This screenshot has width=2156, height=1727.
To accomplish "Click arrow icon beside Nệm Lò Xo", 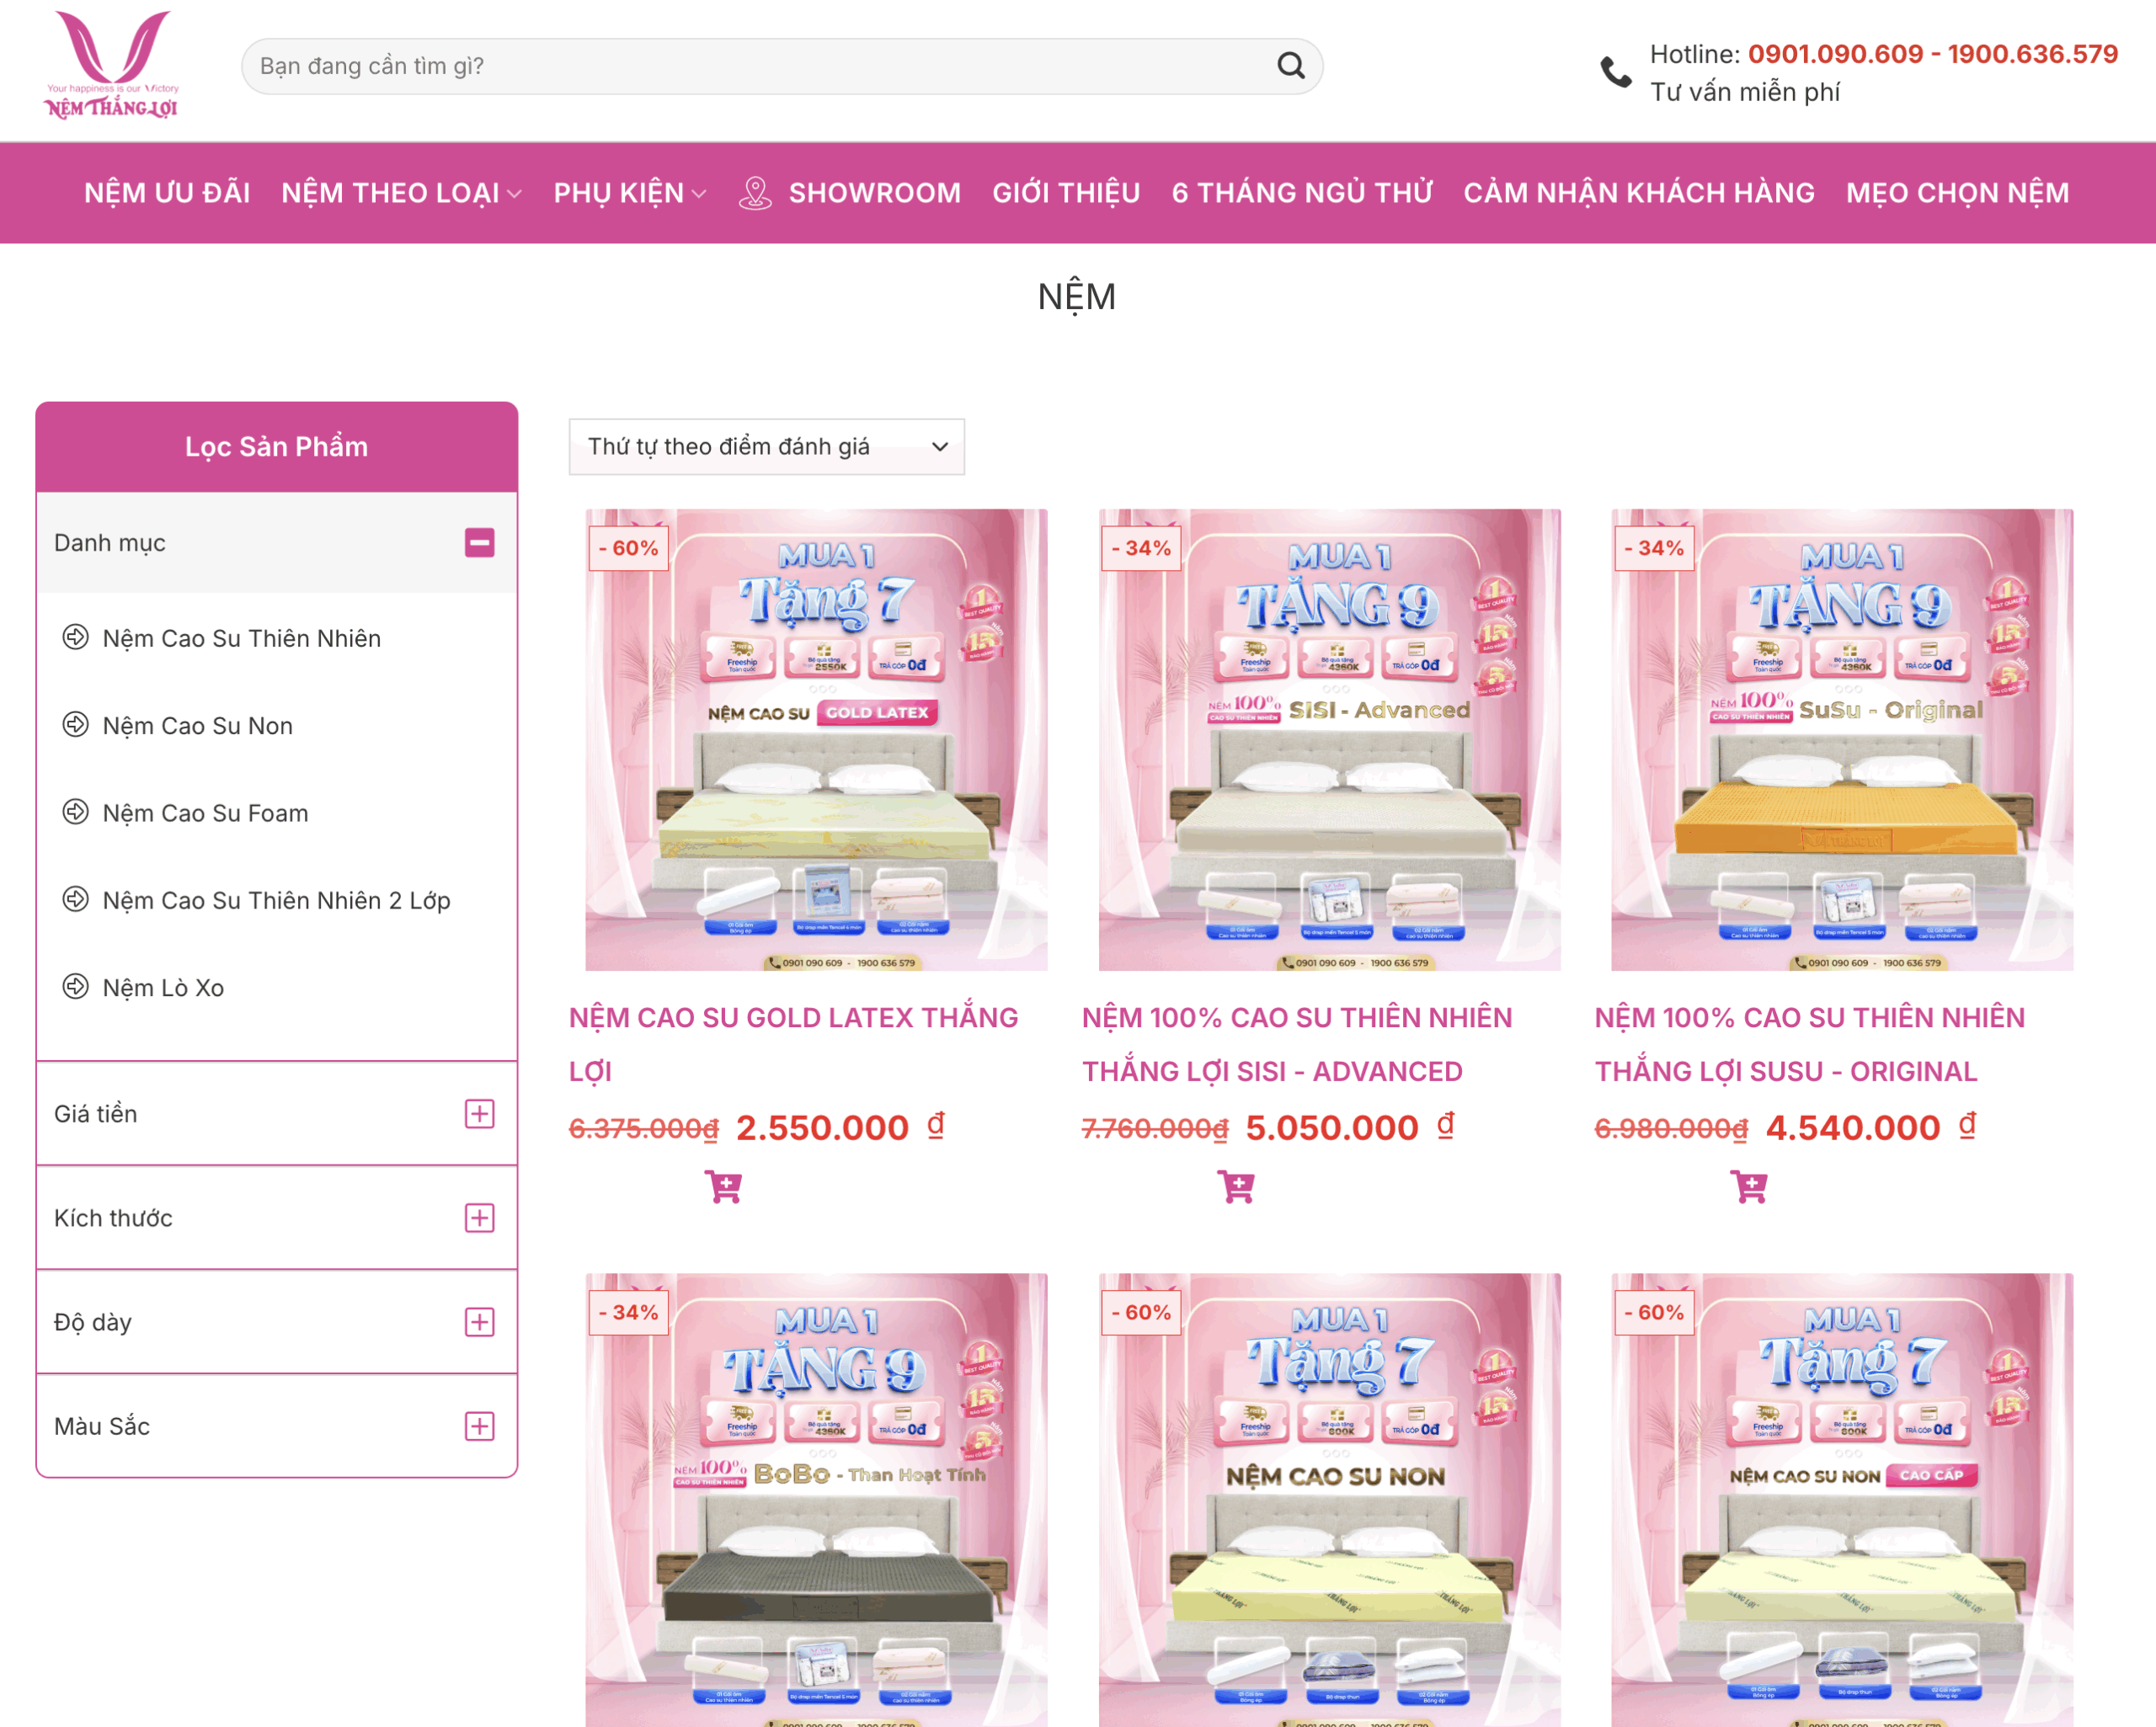I will click(75, 987).
